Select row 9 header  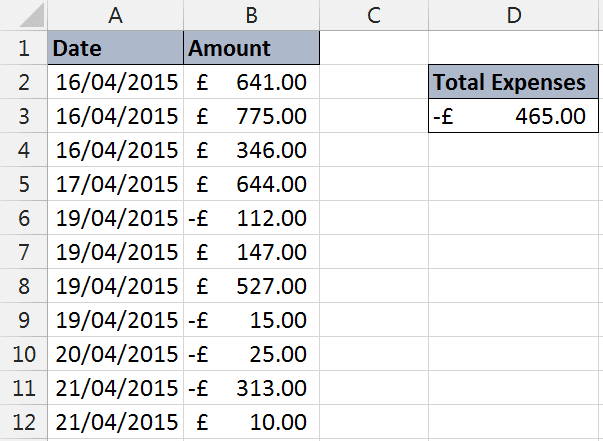[x=23, y=320]
